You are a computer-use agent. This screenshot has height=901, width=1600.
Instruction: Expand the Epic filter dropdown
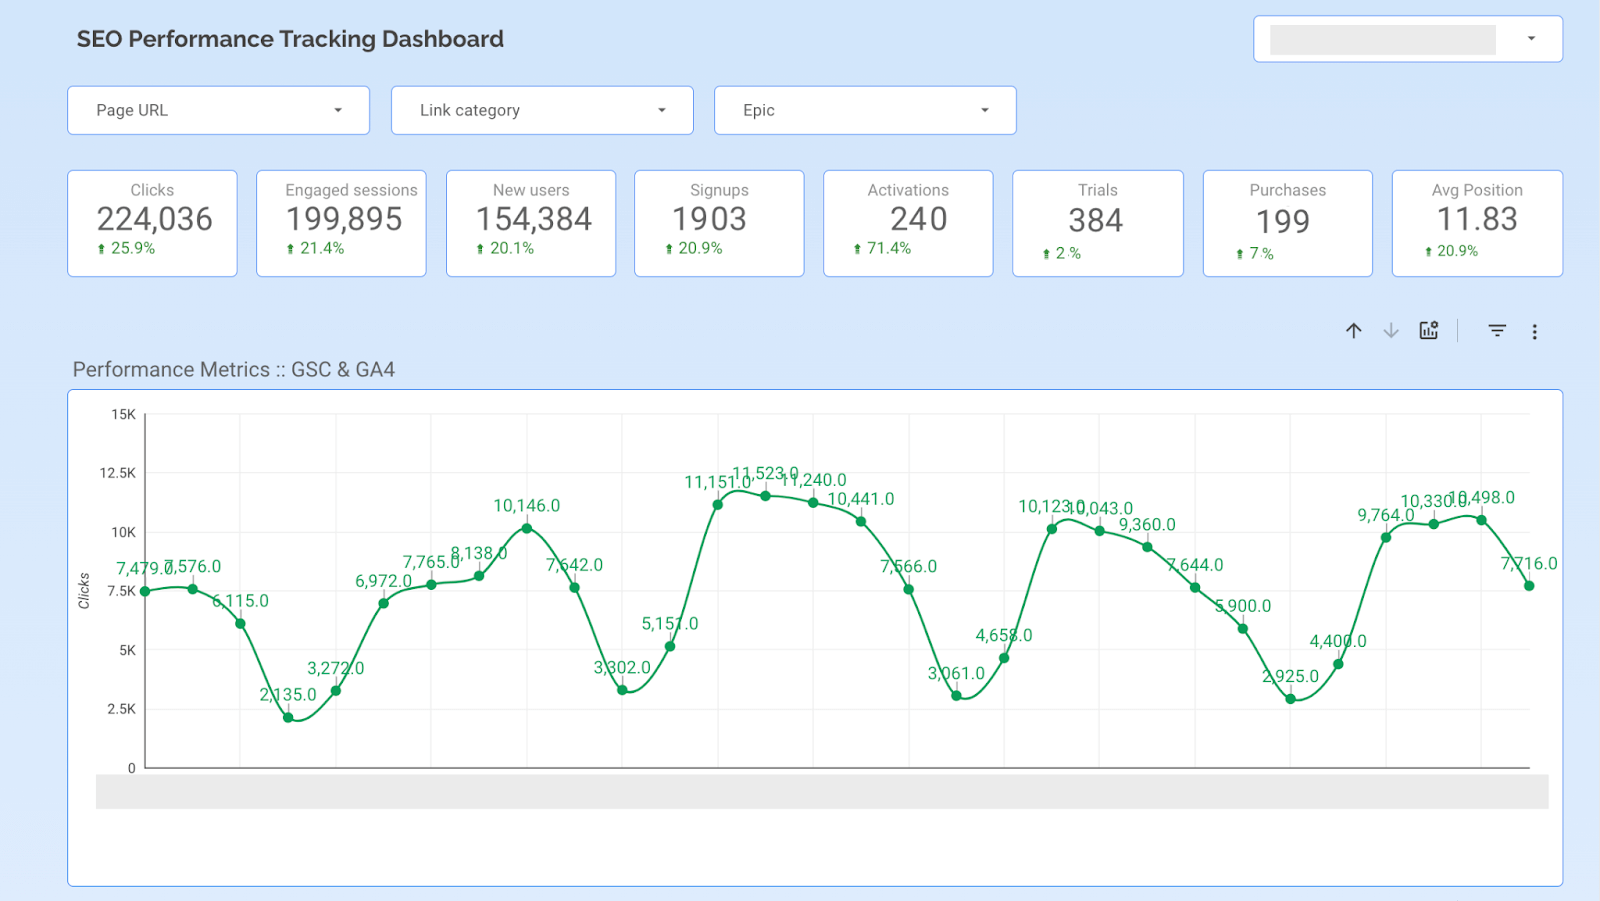click(864, 110)
